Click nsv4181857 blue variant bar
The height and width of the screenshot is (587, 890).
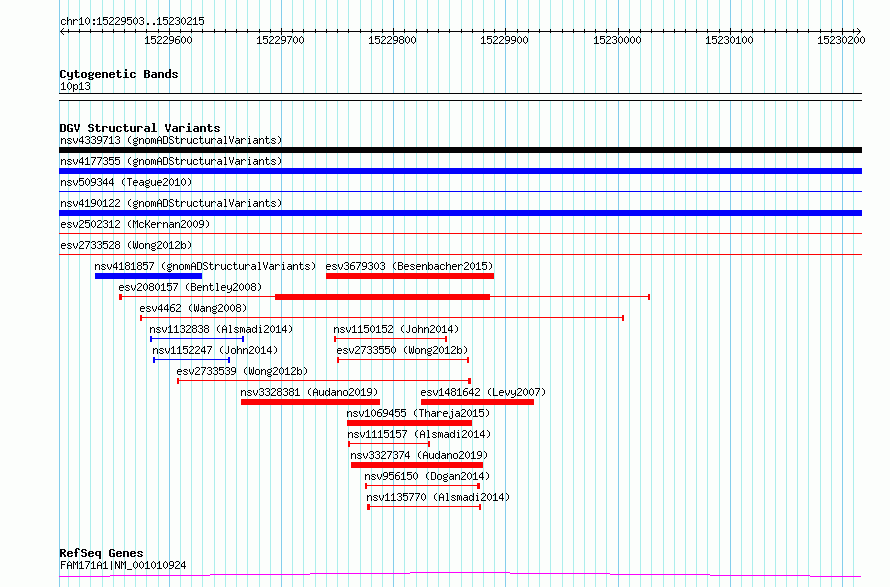point(148,276)
